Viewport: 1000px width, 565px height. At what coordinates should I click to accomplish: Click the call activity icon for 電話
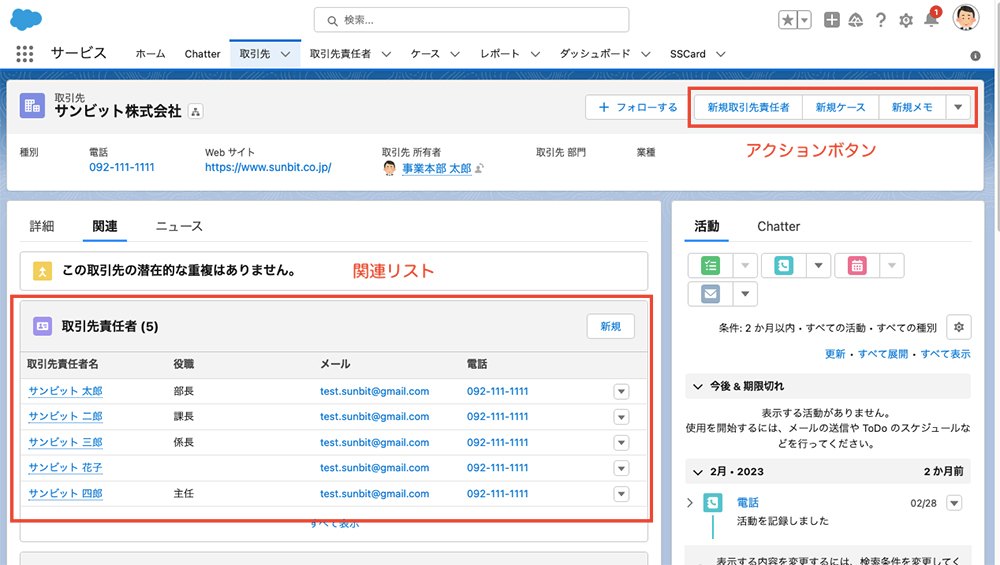pyautogui.click(x=712, y=503)
